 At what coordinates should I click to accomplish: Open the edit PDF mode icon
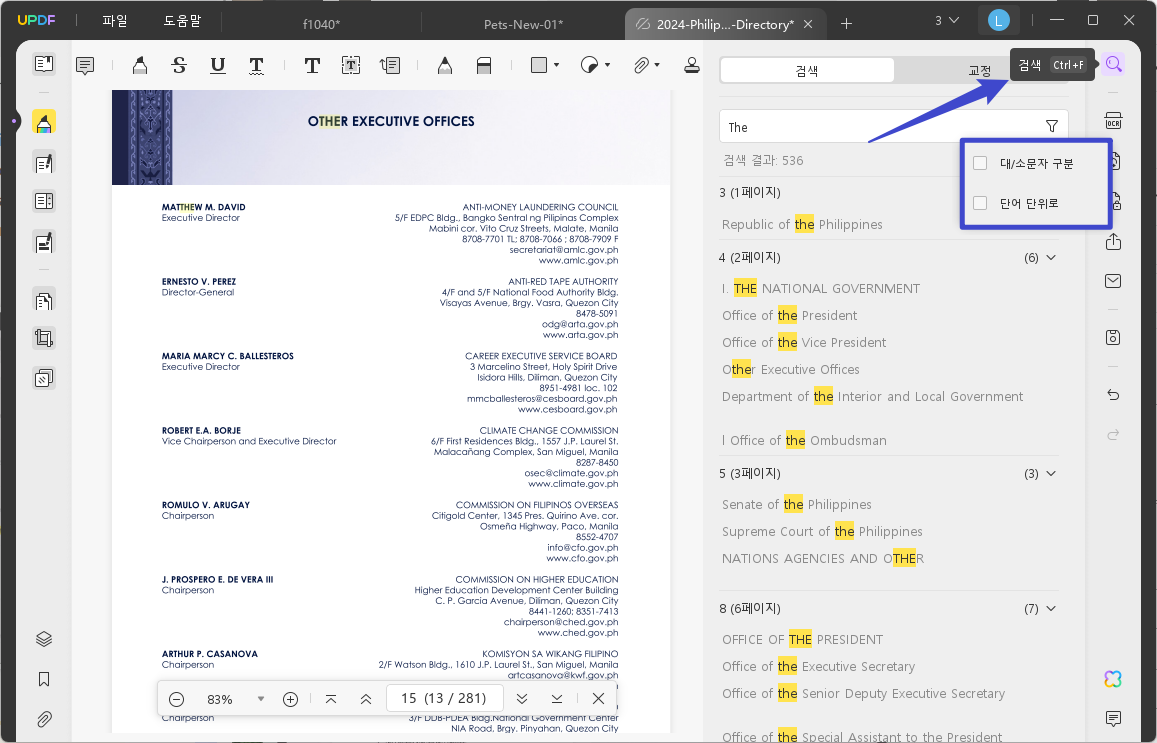44,163
